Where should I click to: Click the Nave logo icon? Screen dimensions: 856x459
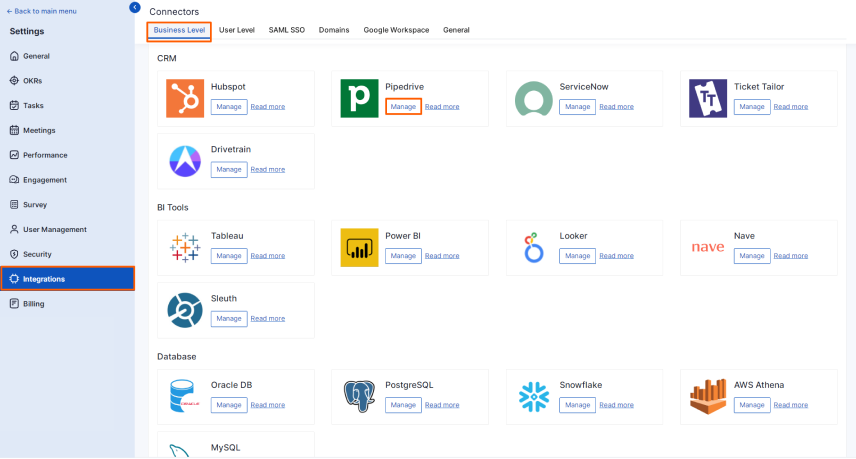708,247
